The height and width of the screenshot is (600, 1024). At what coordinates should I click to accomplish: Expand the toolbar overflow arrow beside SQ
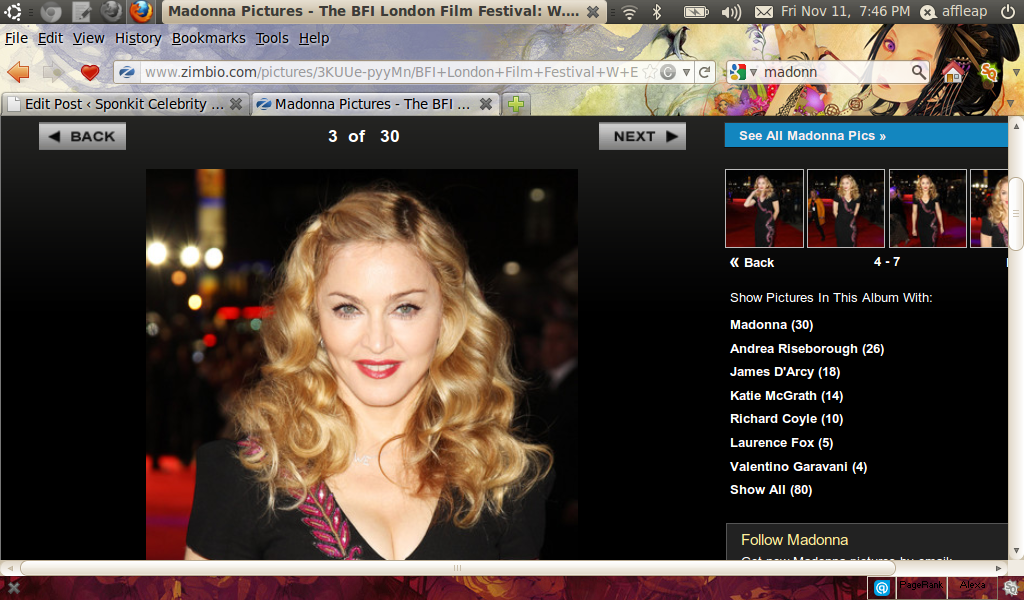(x=1016, y=72)
